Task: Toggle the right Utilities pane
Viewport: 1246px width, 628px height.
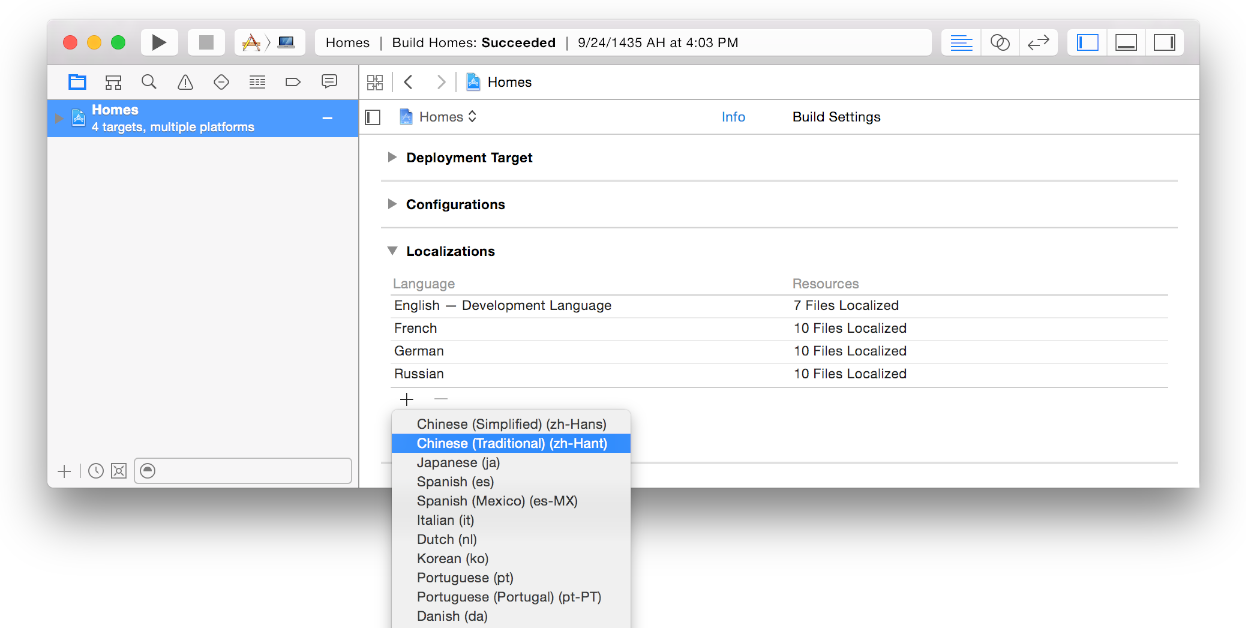Action: [1164, 42]
